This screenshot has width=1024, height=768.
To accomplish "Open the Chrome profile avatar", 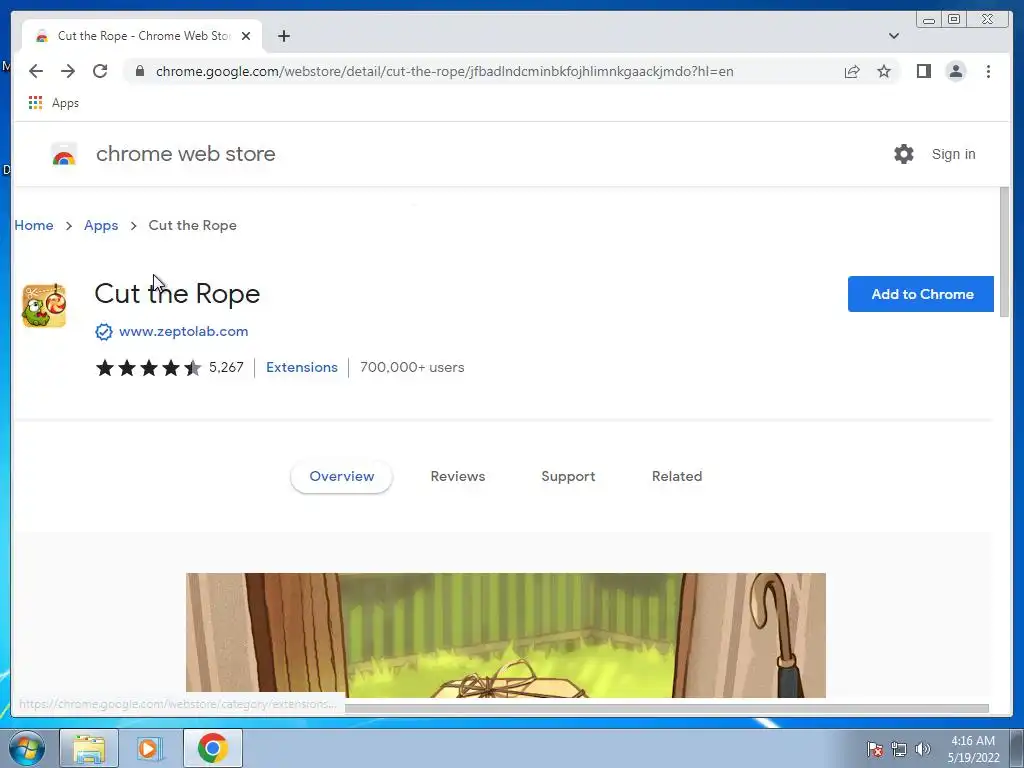I will click(955, 71).
